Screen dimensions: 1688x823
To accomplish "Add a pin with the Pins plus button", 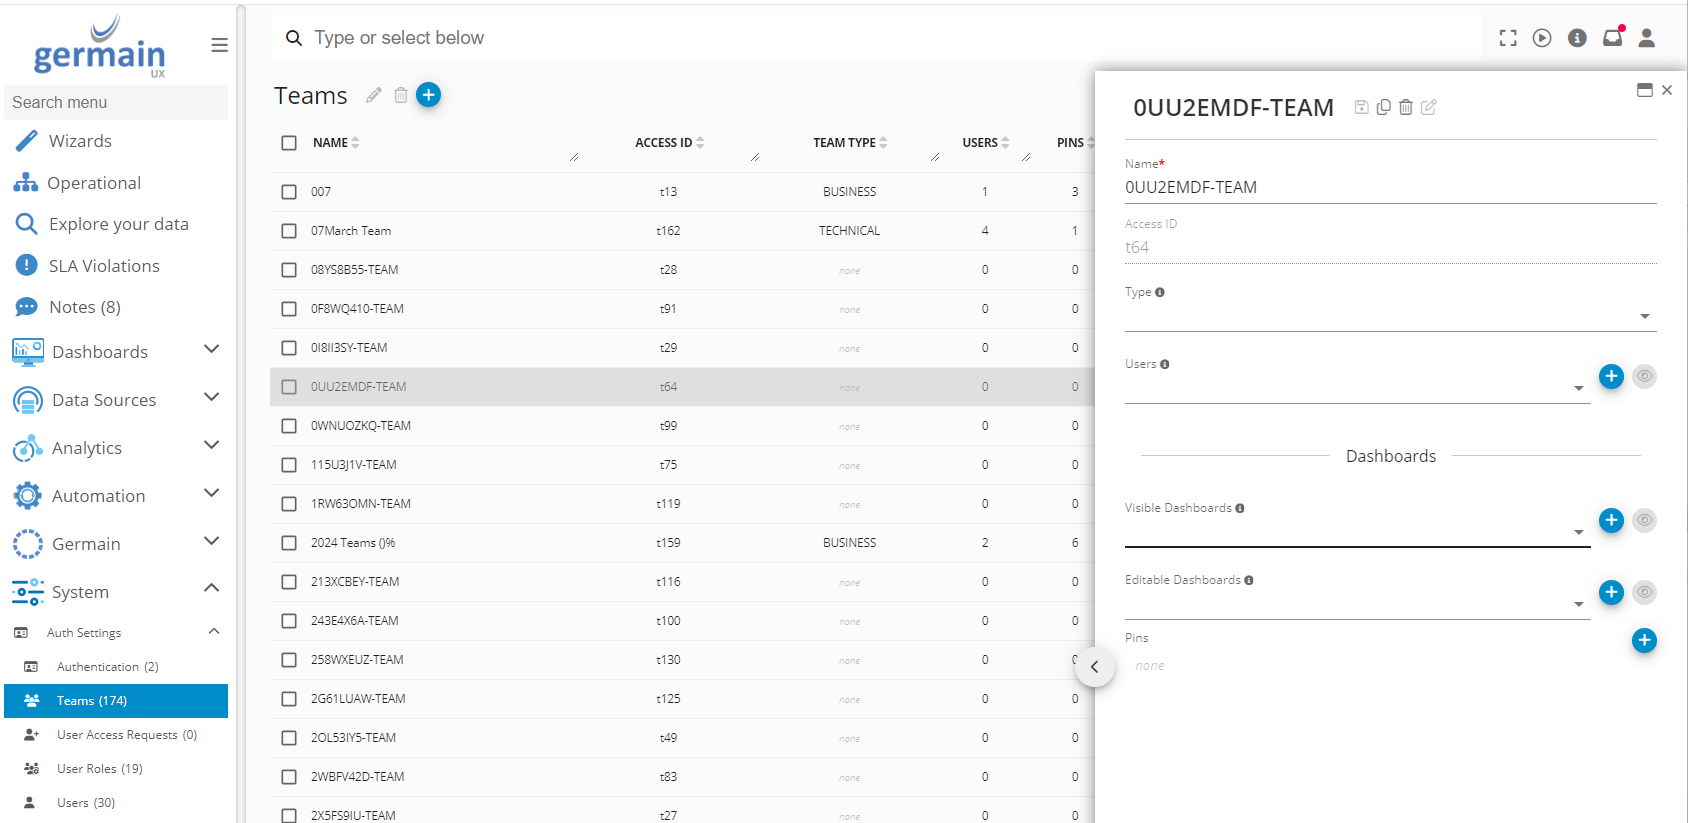I will click(1644, 640).
